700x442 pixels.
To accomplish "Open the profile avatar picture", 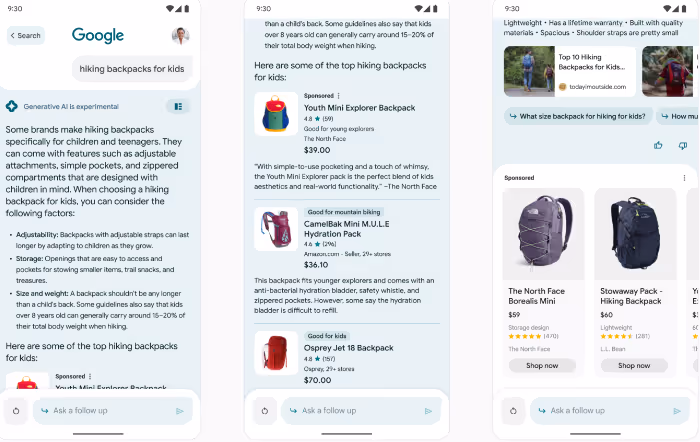I will 180,36.
